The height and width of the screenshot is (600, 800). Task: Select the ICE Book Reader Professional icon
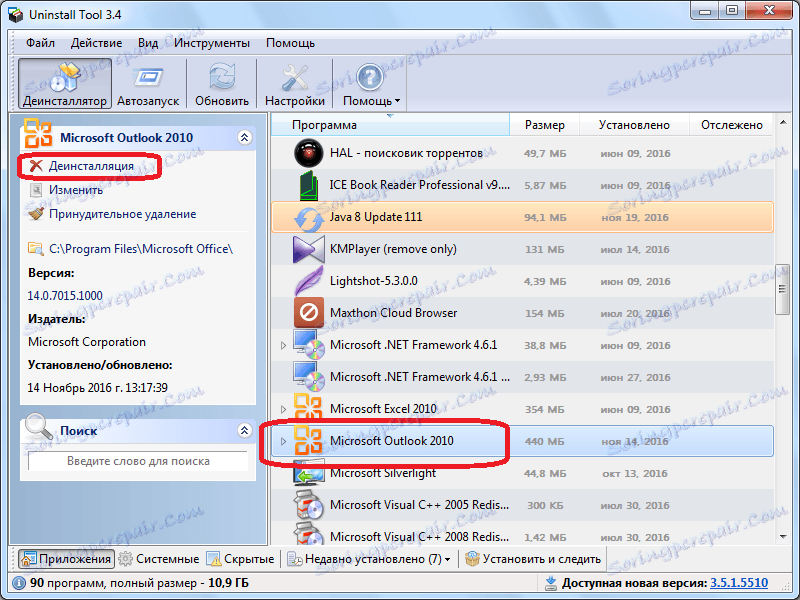[308, 185]
